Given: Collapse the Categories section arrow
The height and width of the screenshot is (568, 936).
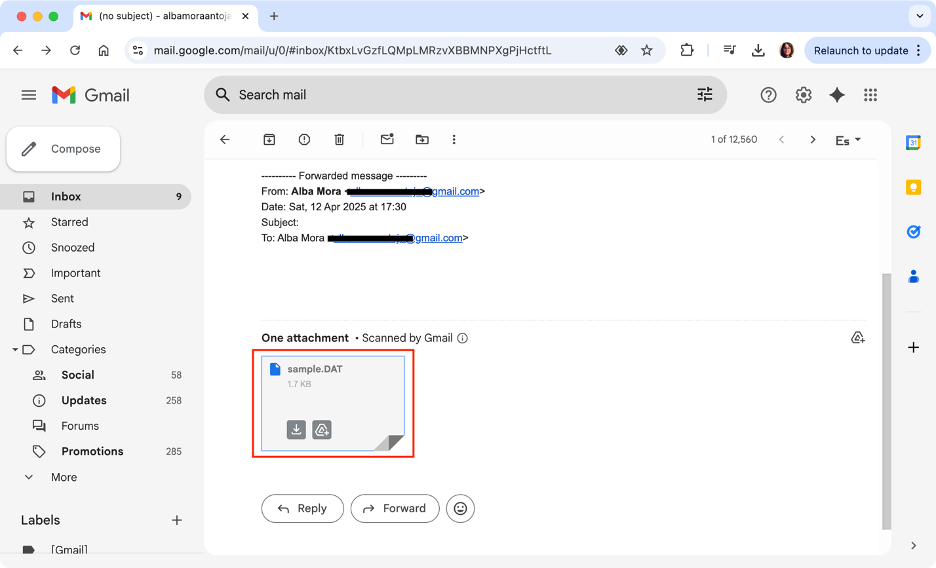Looking at the screenshot, I should point(15,350).
